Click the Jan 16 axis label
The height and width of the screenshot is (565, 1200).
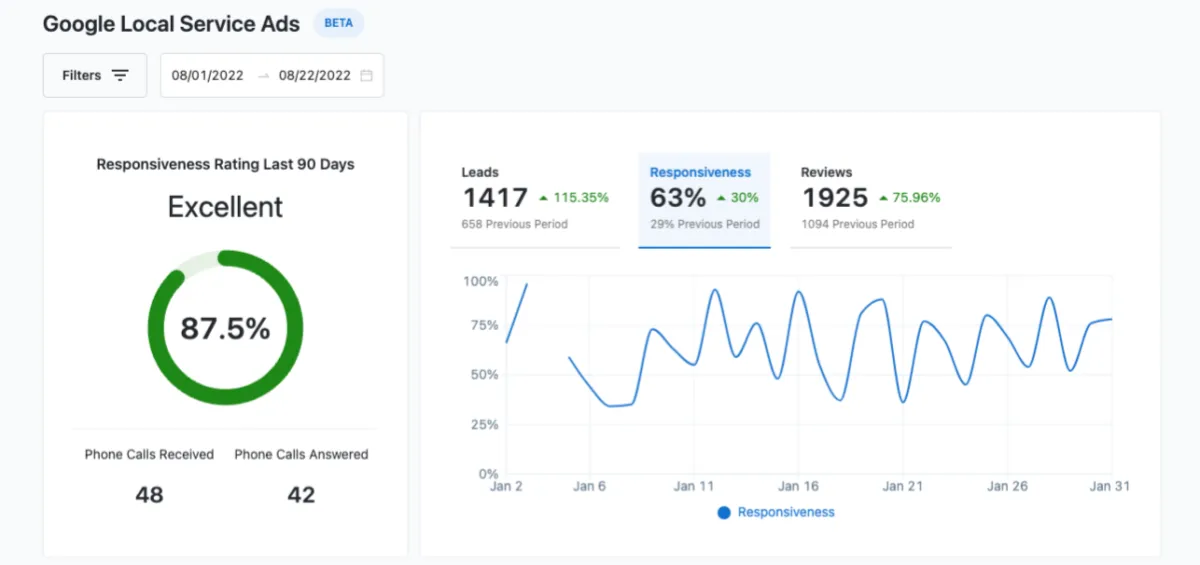click(797, 487)
